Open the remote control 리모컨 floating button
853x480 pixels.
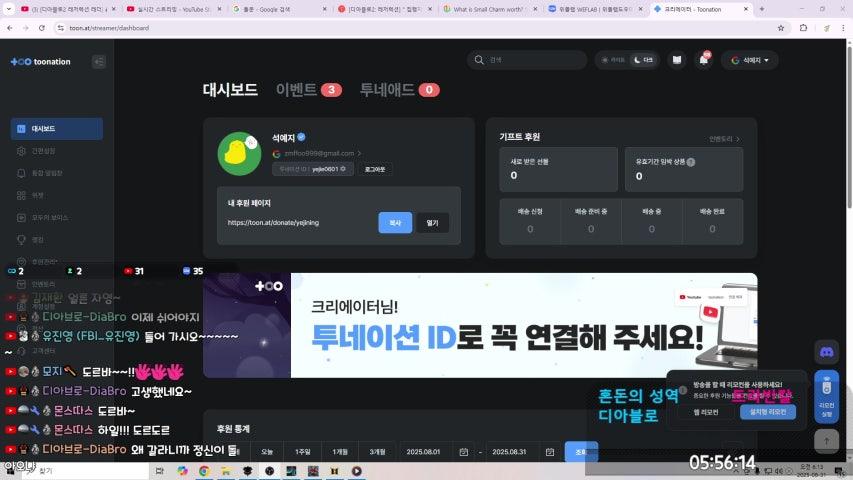point(826,396)
